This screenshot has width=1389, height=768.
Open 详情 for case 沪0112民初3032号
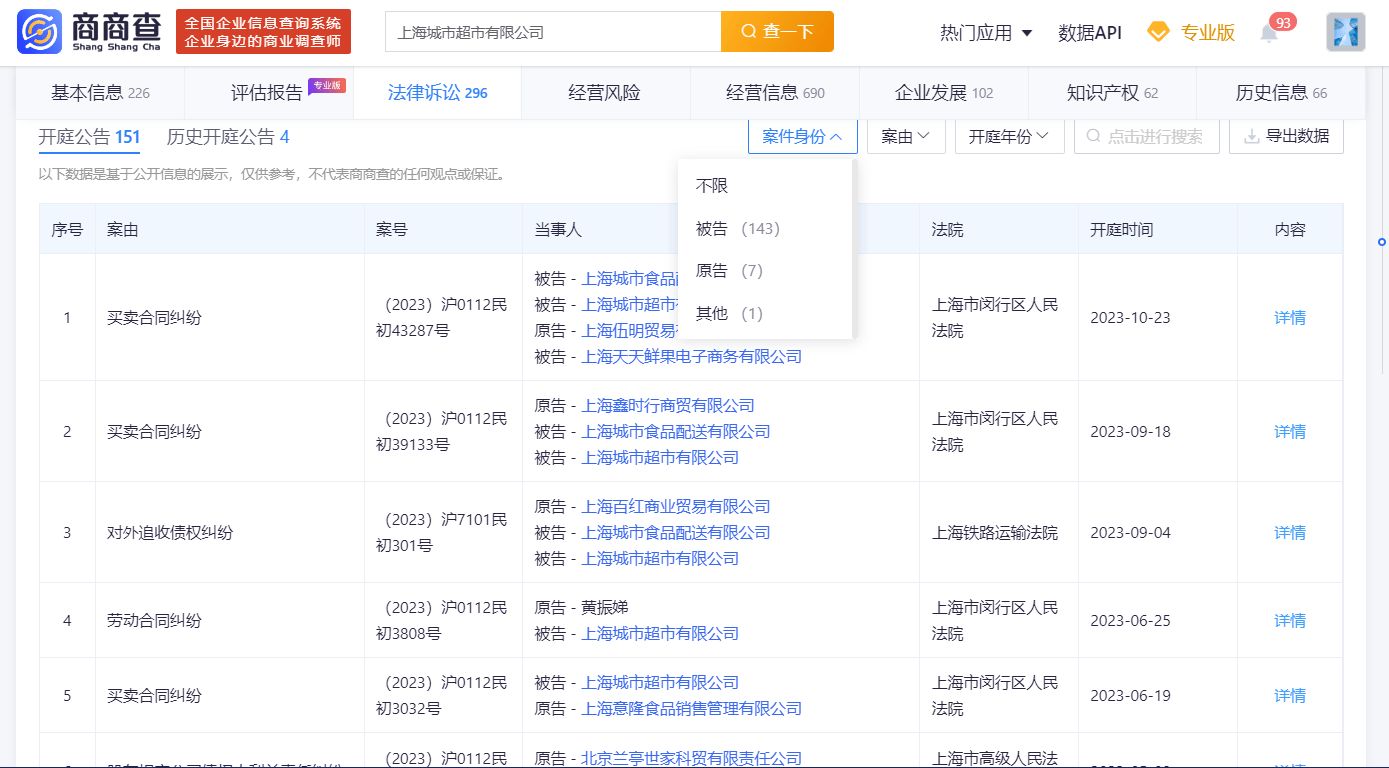click(x=1290, y=696)
